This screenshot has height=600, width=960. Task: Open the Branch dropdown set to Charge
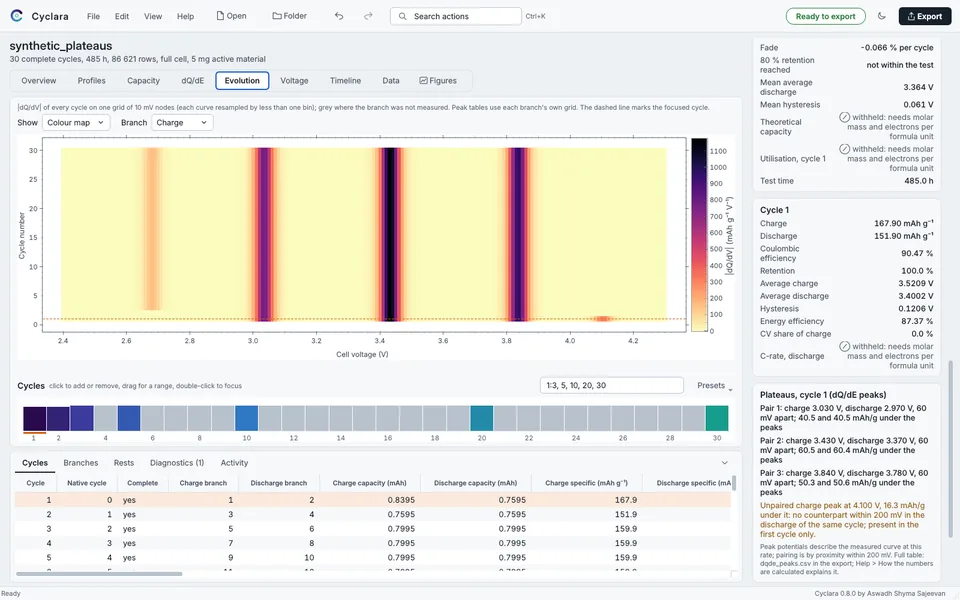tap(182, 122)
